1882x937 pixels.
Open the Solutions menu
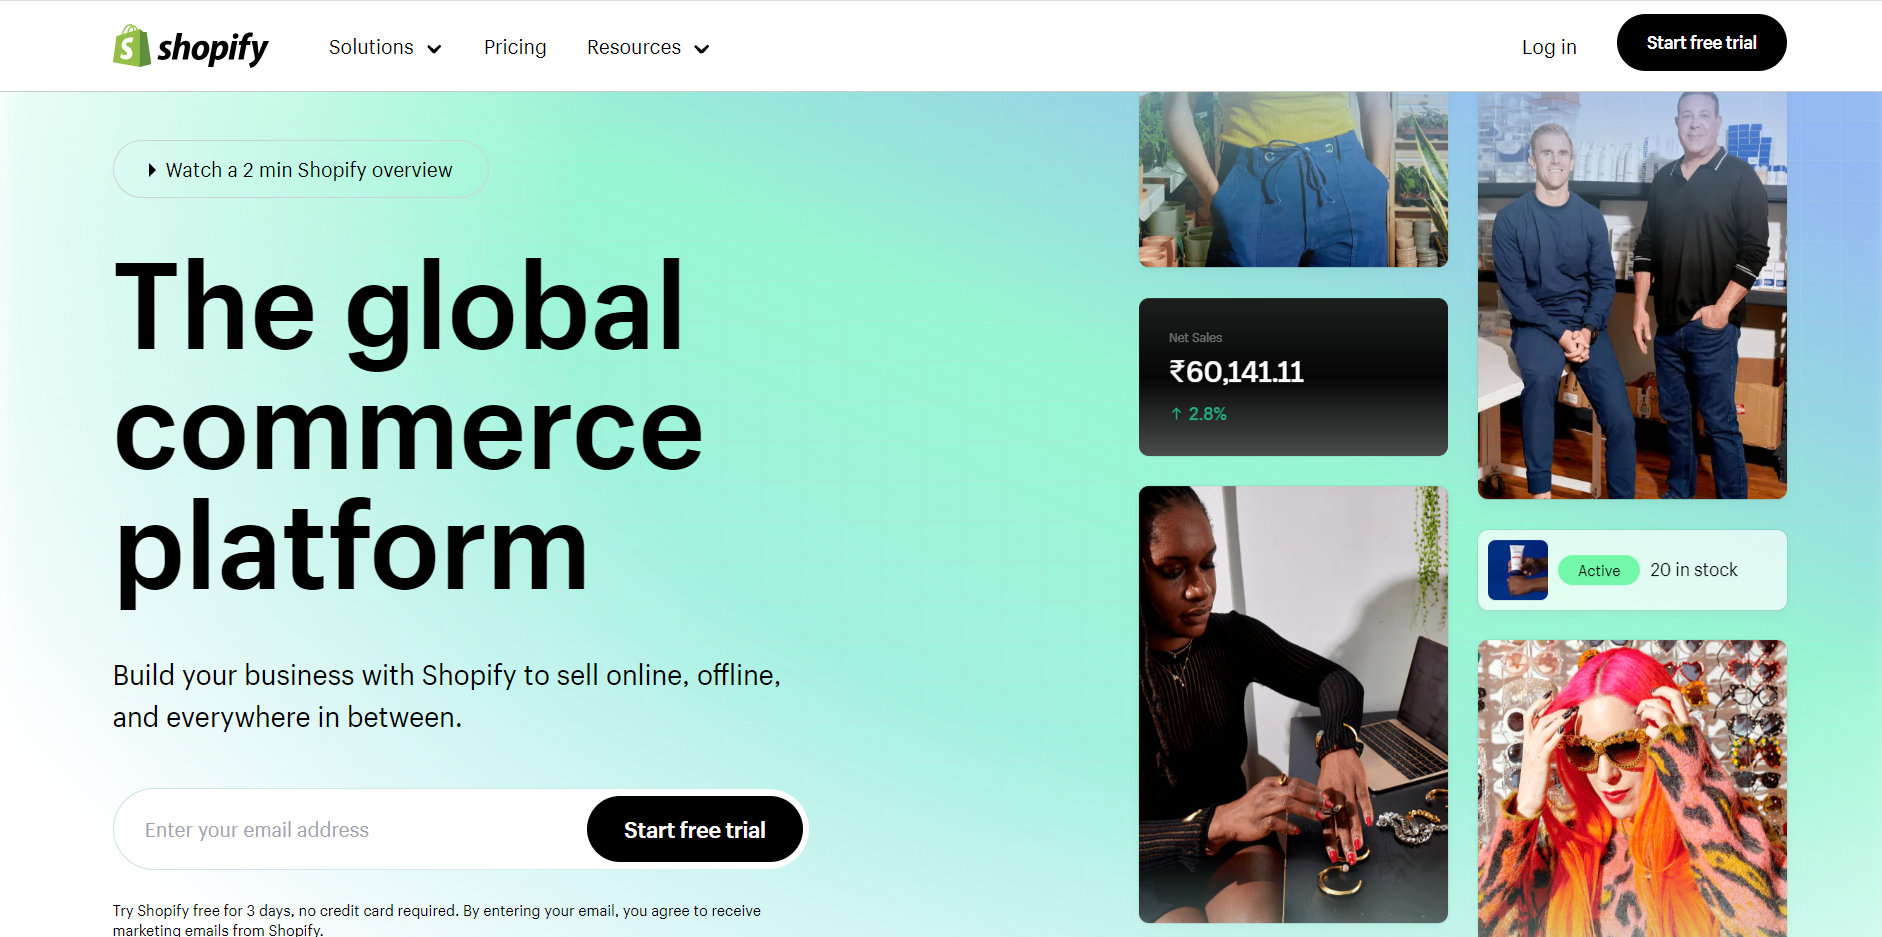(x=385, y=47)
